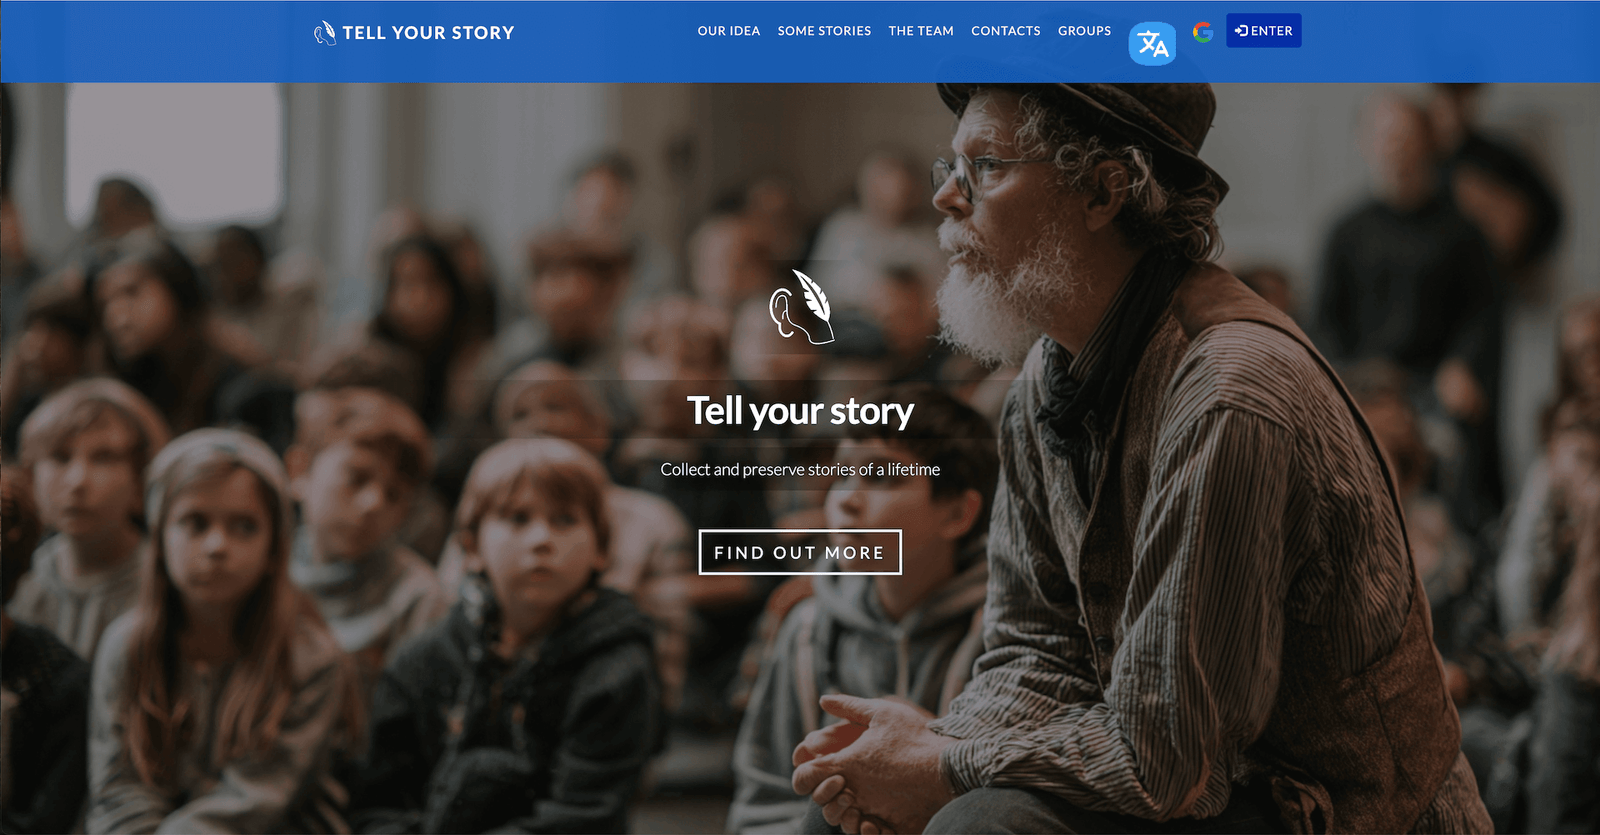Go to SOME STORIES section

(824, 31)
